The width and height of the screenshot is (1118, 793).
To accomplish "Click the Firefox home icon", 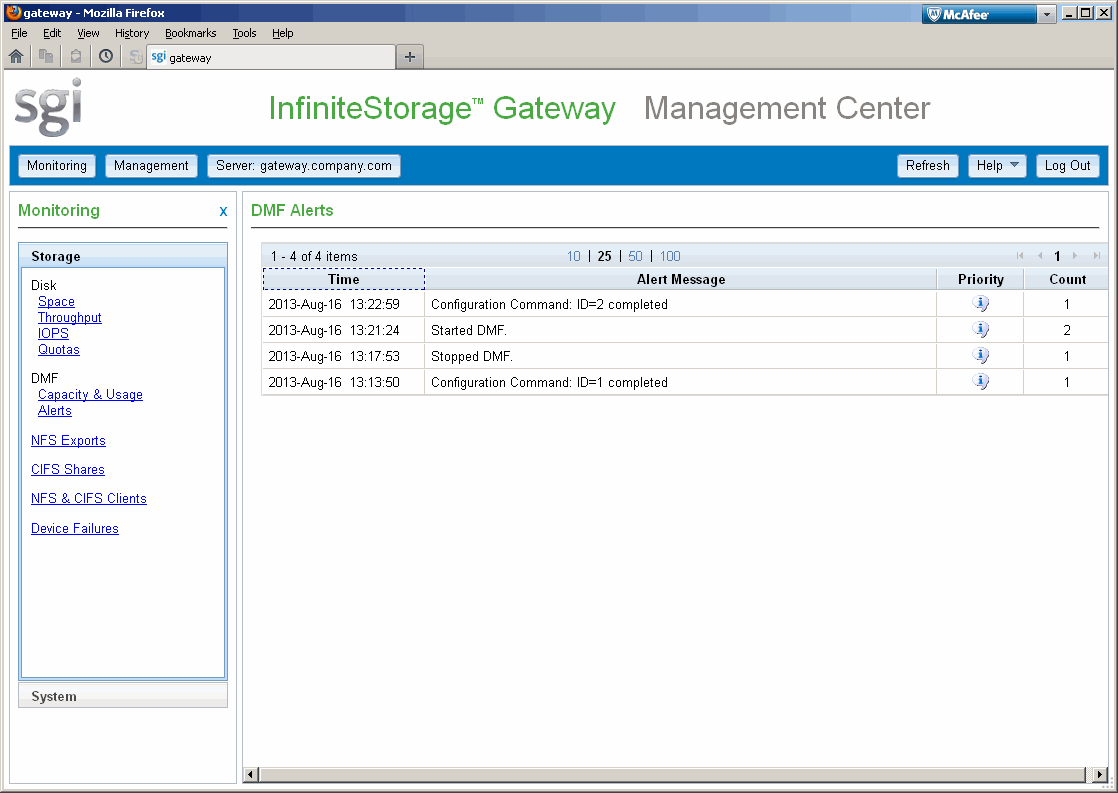I will coord(16,56).
